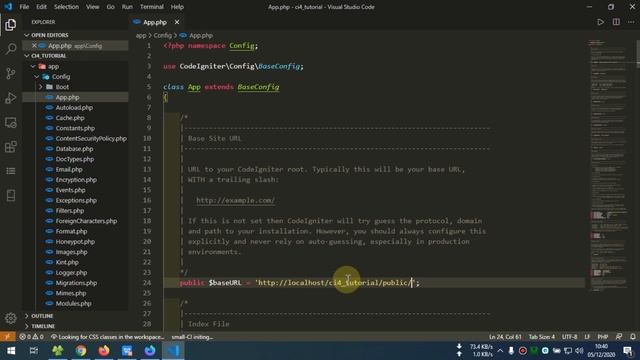Open Run and Debug view
Viewport: 640px width, 360px height.
click(11, 98)
